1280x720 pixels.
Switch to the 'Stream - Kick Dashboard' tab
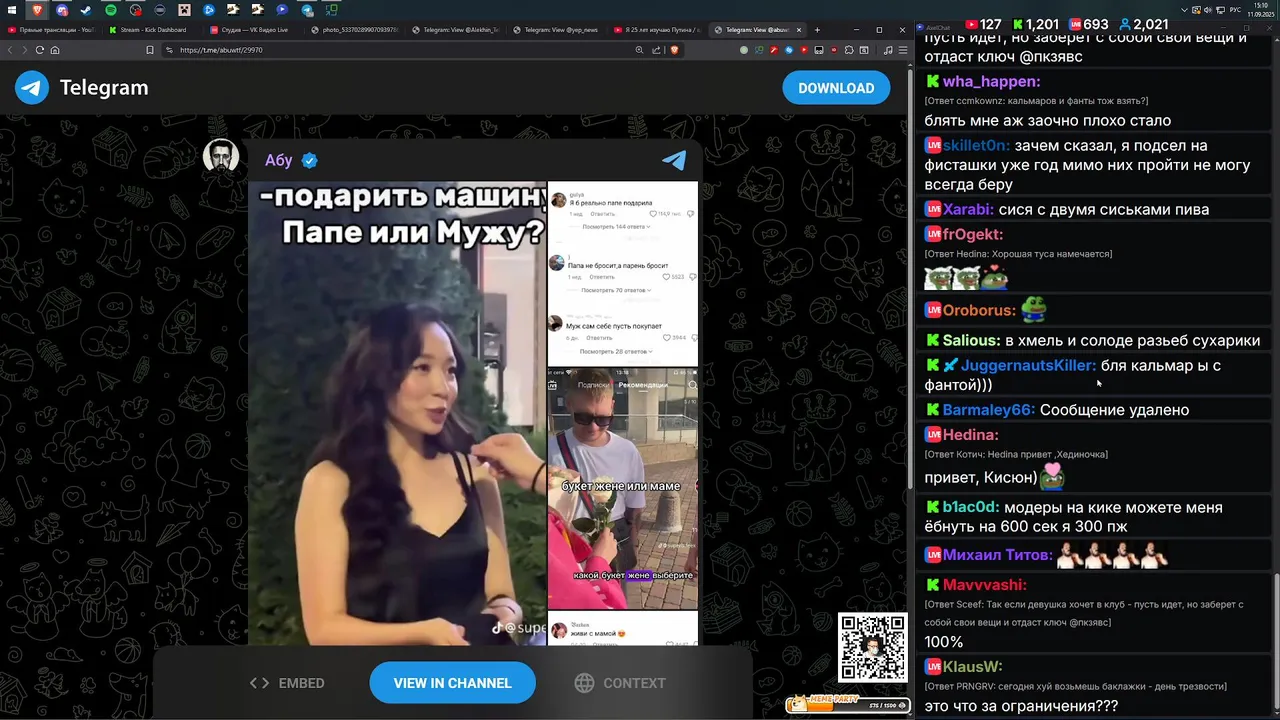[150, 30]
